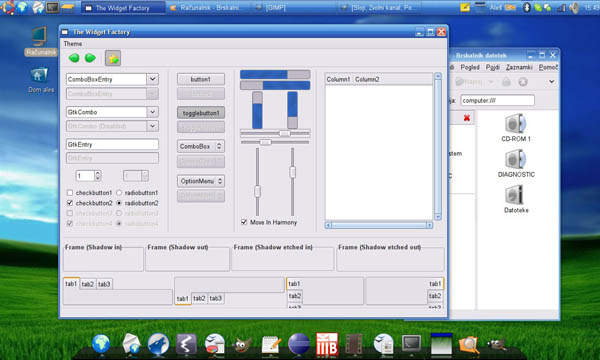Switch to tab2 in top-left notebook
The width and height of the screenshot is (600, 360).
pyautogui.click(x=88, y=284)
